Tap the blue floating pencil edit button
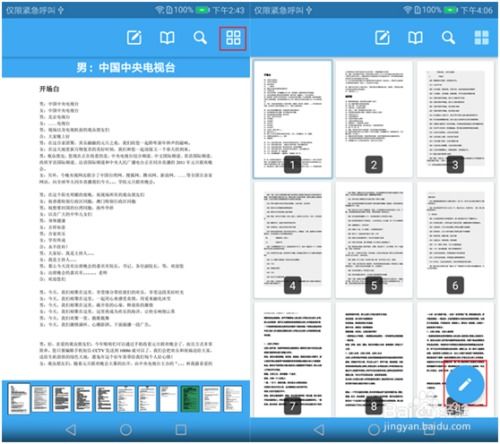Viewport: 500px width, 444px height. [465, 384]
